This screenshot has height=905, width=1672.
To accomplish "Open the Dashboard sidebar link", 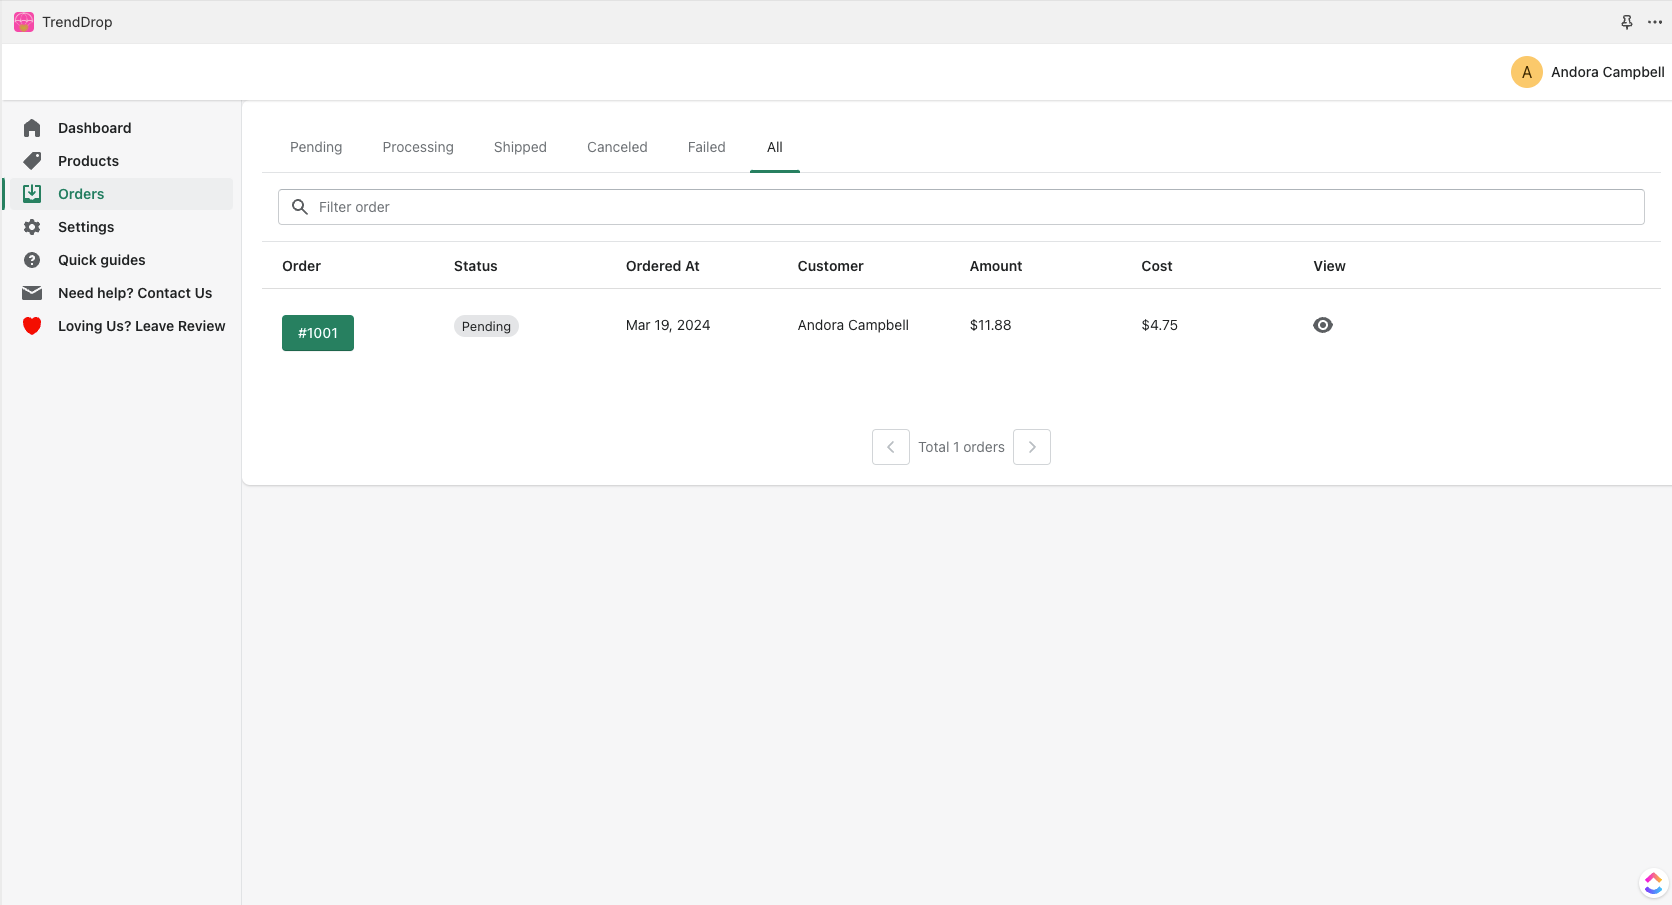I will tap(94, 128).
